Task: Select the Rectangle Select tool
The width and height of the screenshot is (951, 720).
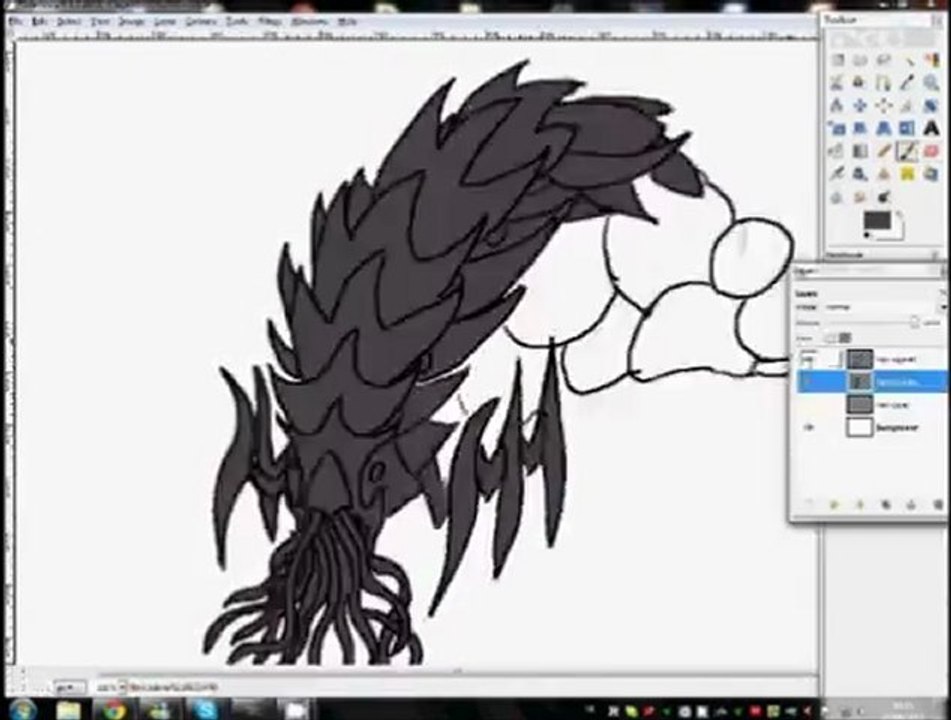Action: coord(838,60)
